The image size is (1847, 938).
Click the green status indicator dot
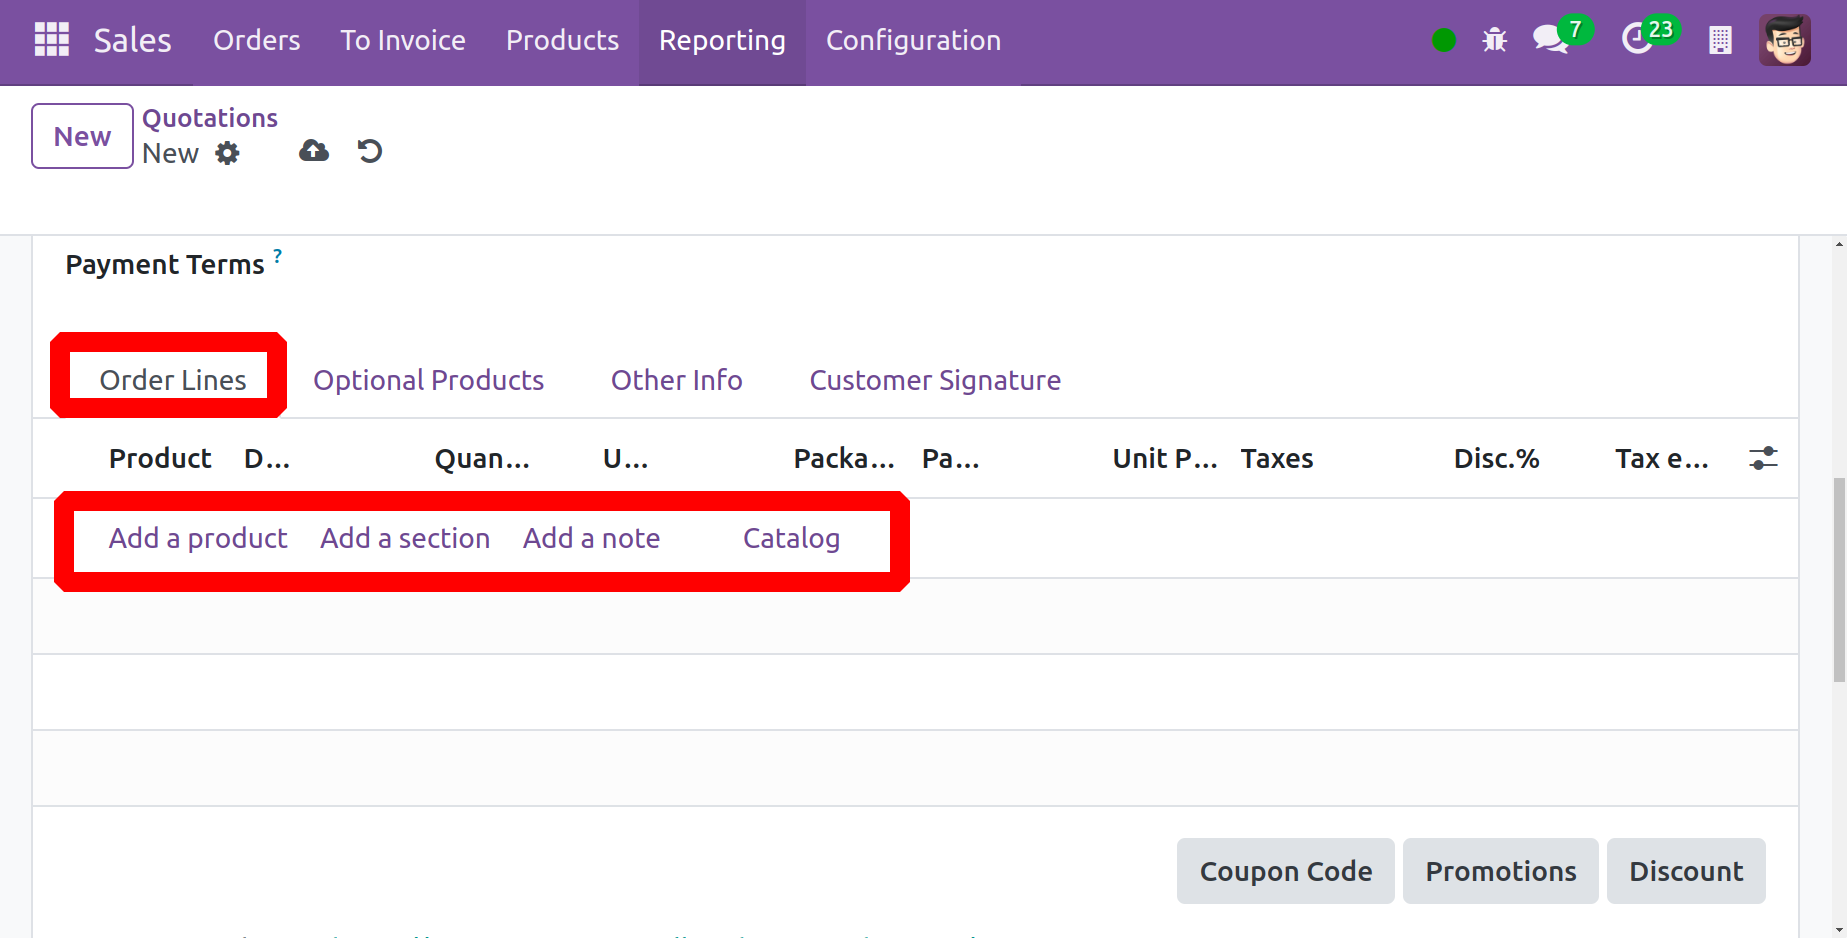click(1443, 40)
